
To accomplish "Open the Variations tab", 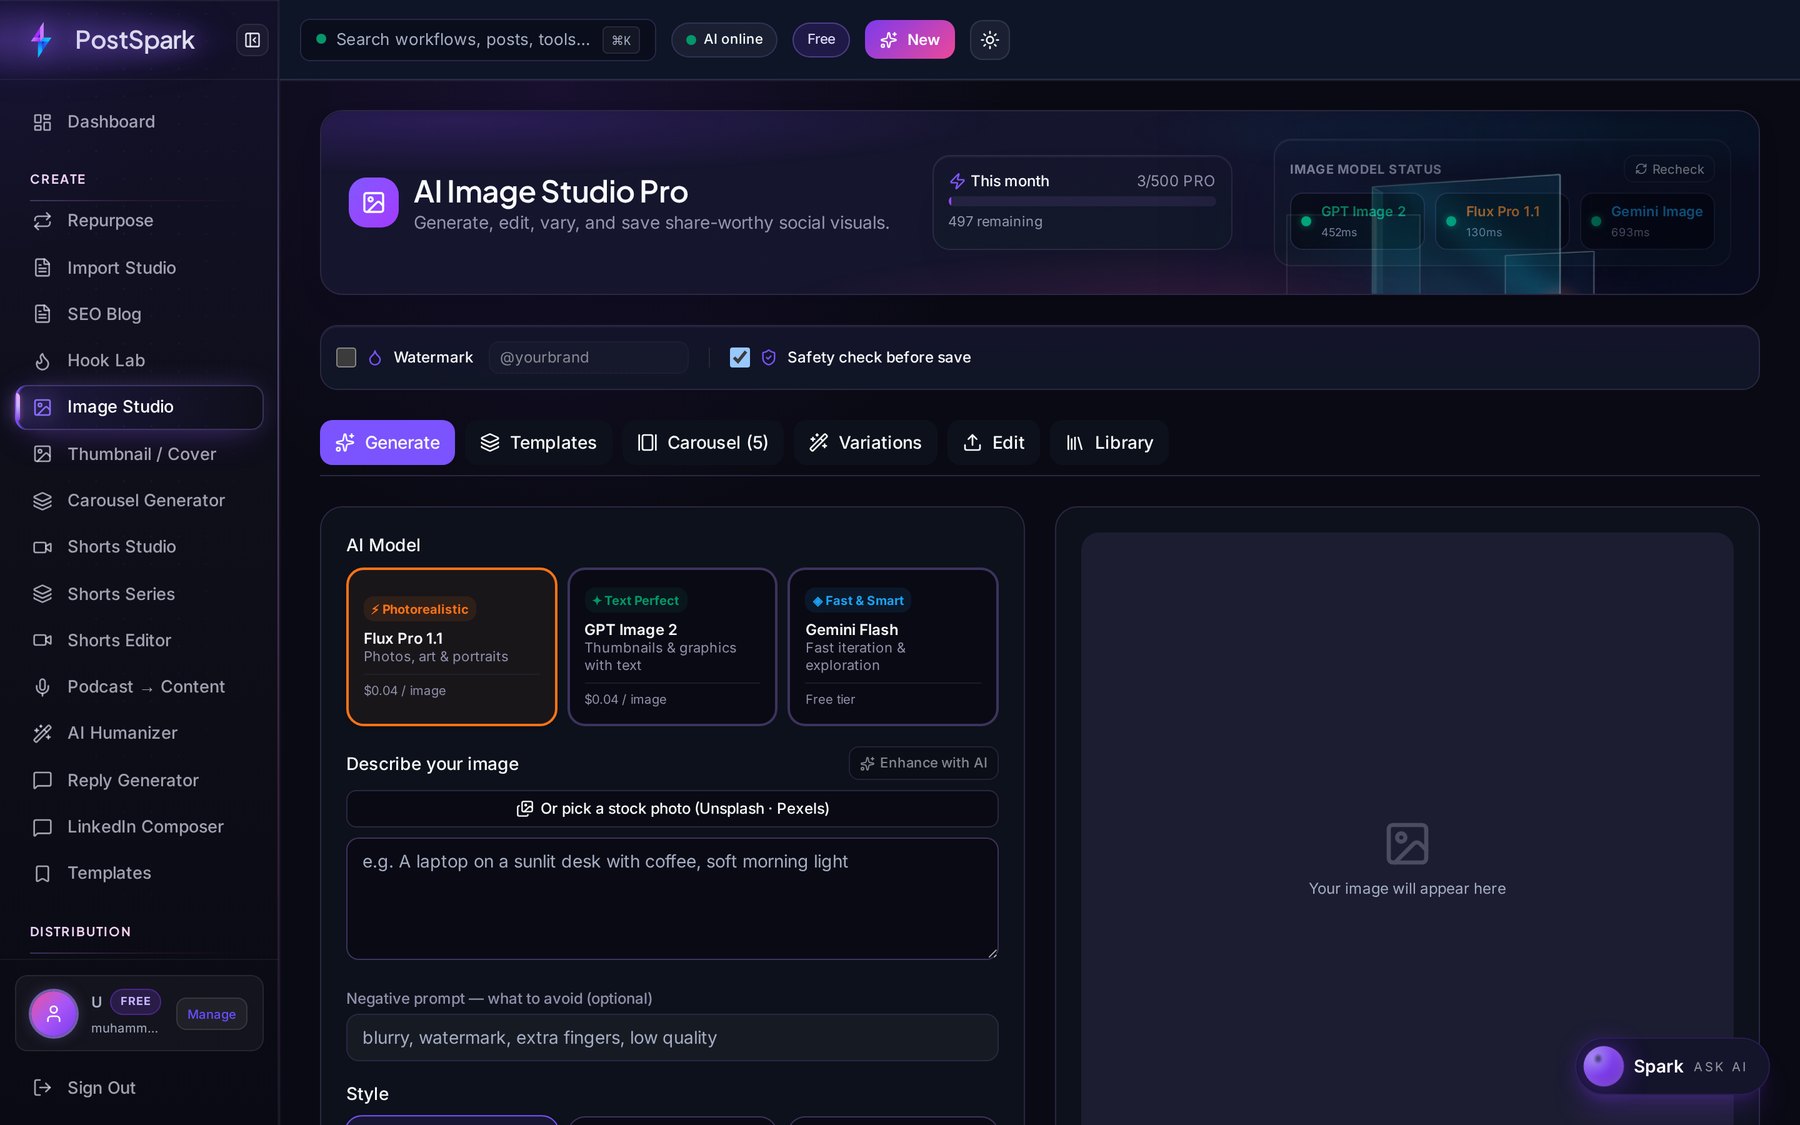I will click(x=865, y=443).
